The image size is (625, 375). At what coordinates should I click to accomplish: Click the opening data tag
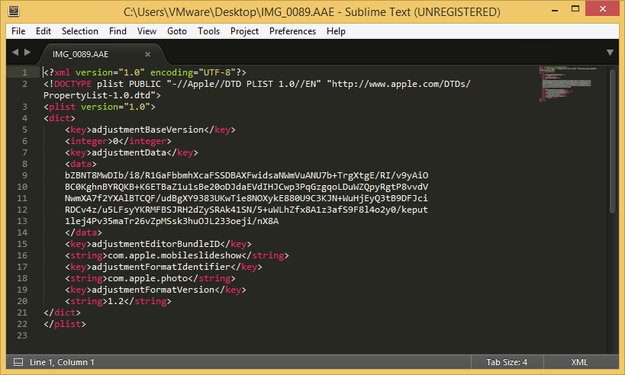click(x=81, y=164)
